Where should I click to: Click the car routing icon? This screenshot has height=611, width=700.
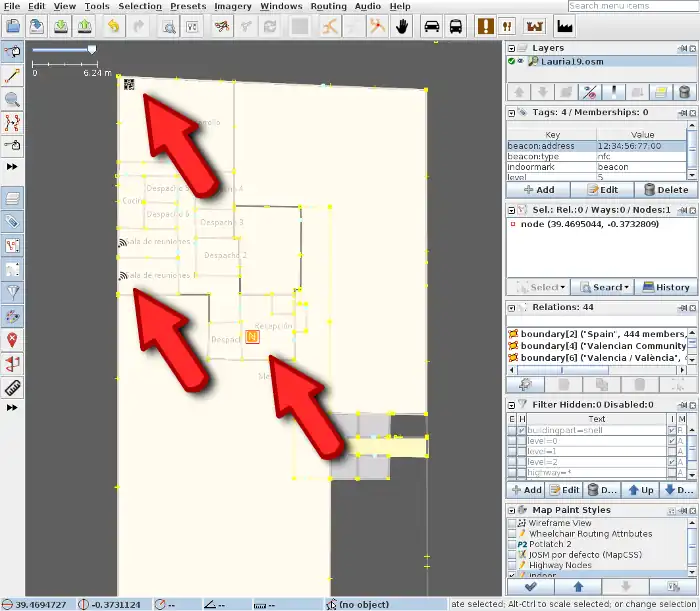coord(431,26)
